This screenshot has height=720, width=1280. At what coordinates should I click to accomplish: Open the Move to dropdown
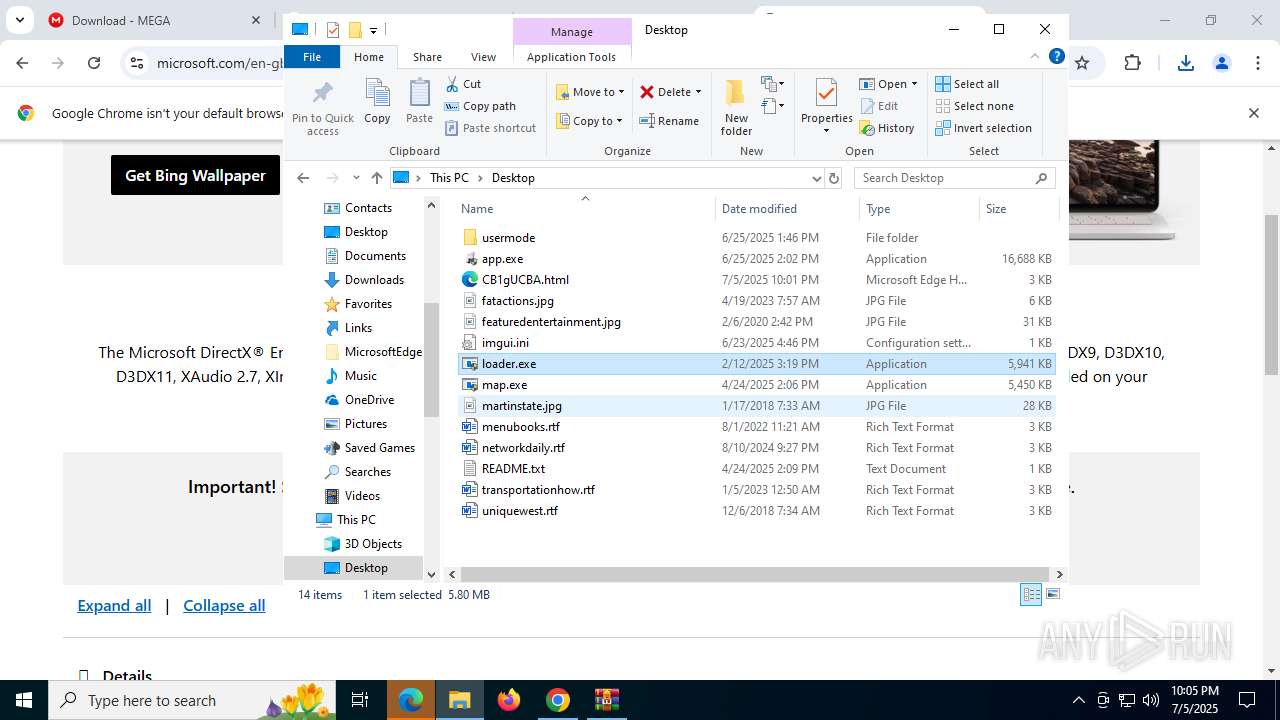click(x=590, y=92)
